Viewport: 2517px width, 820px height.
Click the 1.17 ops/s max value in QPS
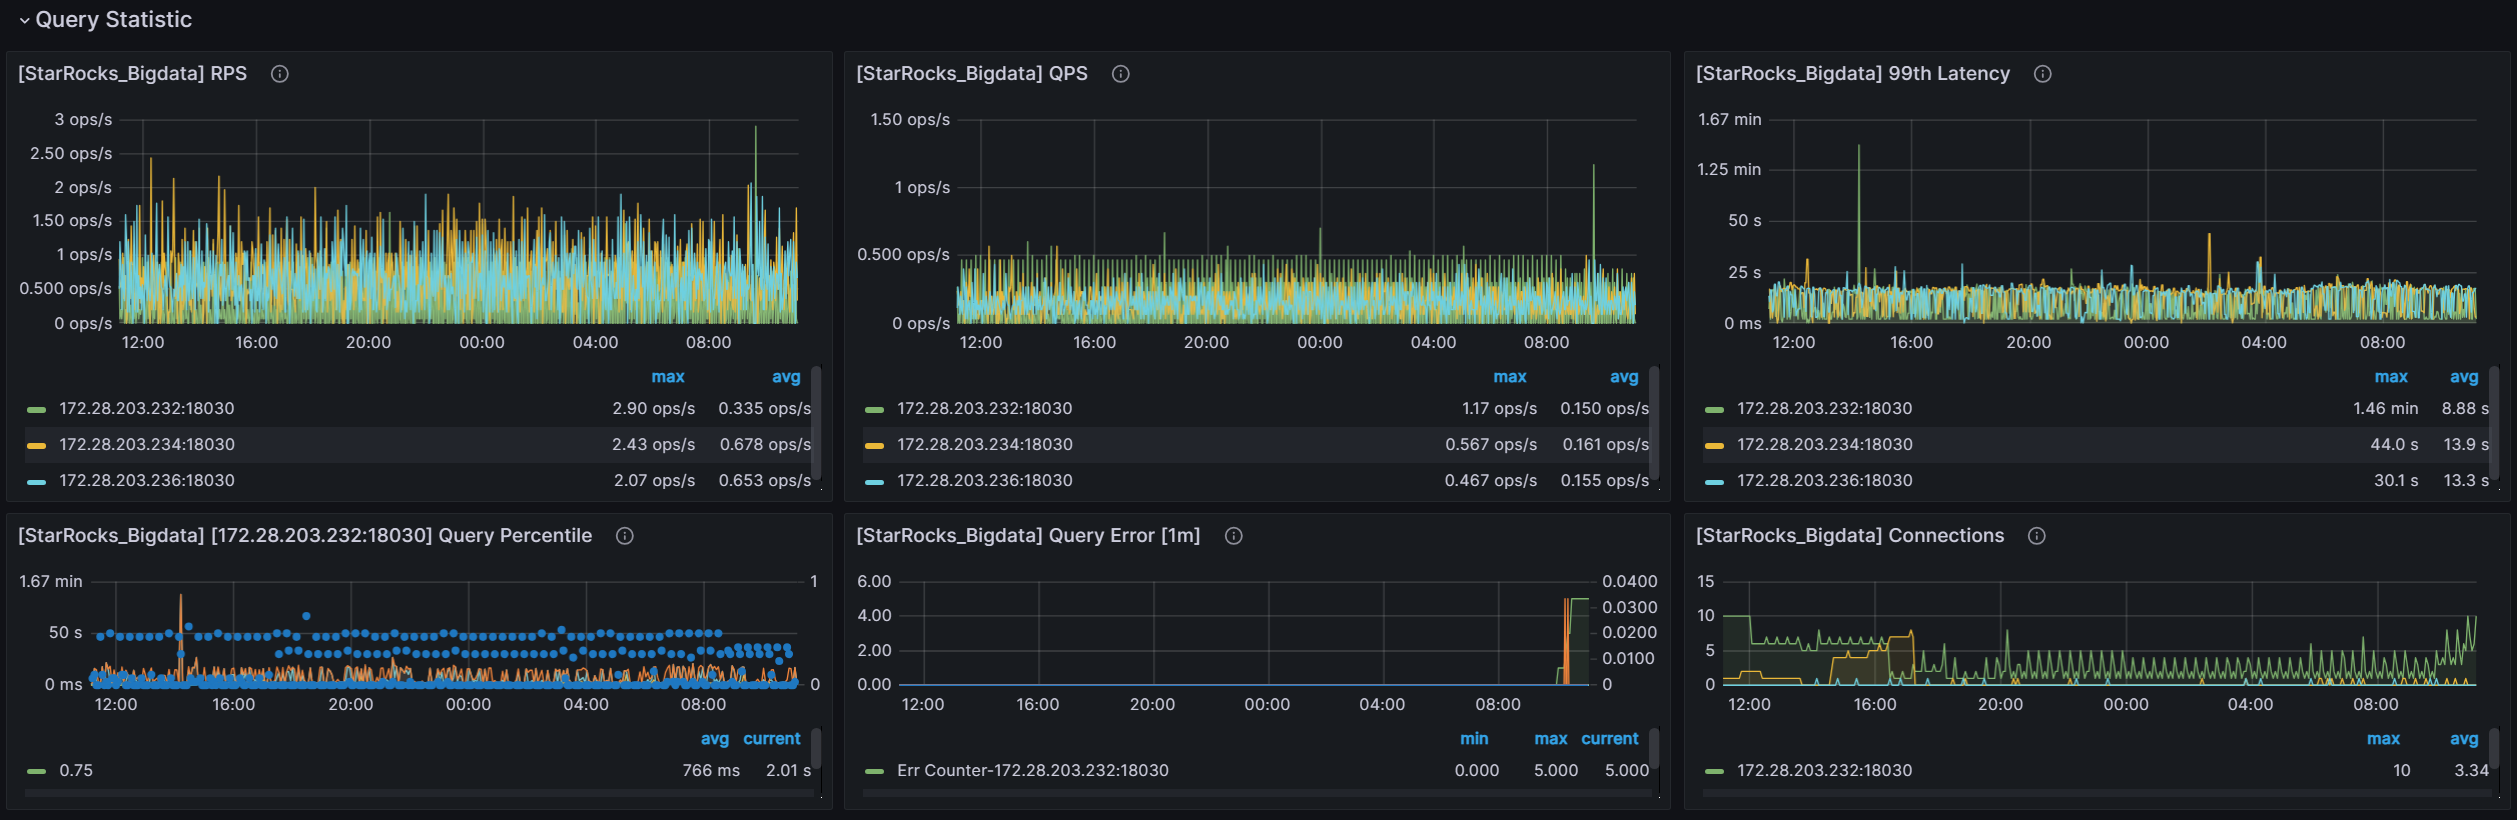pyautogui.click(x=1500, y=409)
